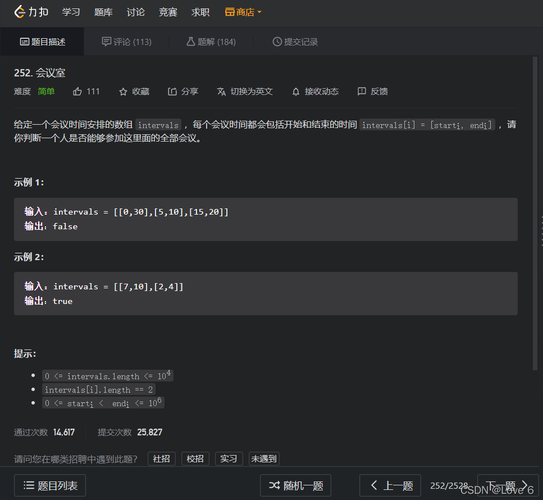Viewport: 543px width, 500px height.
Task: Like the problem with thumbs-up icon
Action: coord(77,91)
